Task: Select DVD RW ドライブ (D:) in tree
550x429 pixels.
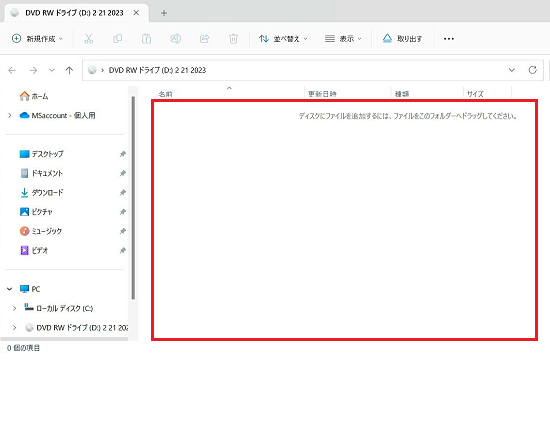Action: (x=76, y=328)
